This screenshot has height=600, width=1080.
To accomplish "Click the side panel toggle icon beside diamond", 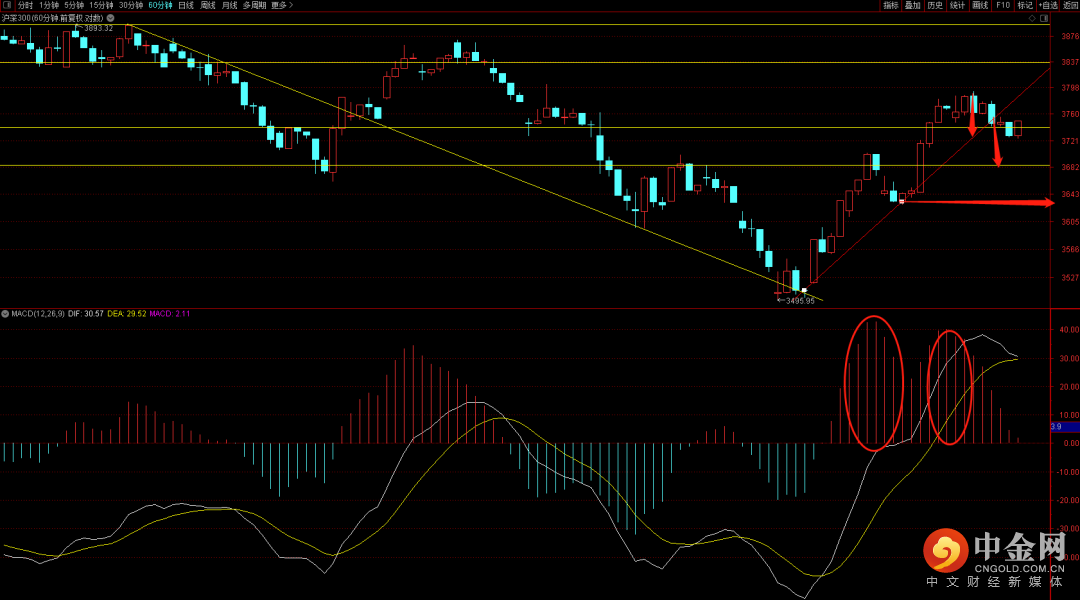I will point(1043,17).
